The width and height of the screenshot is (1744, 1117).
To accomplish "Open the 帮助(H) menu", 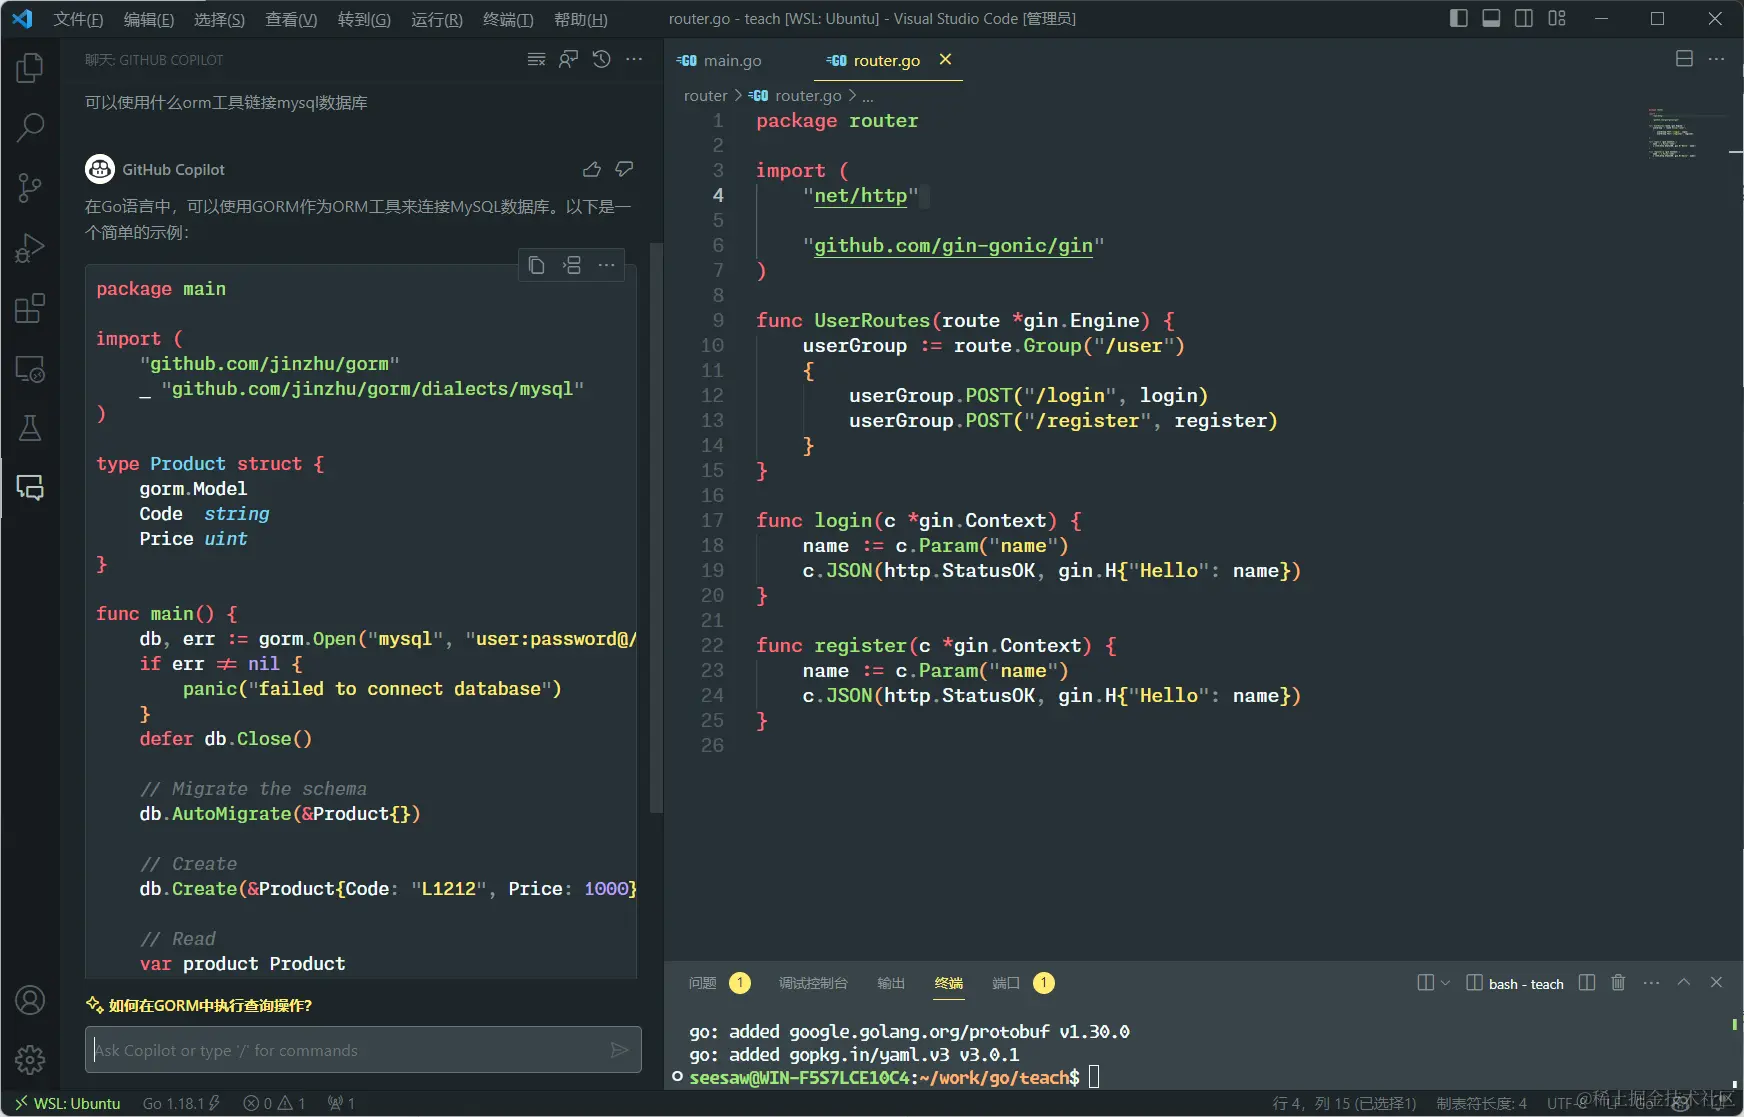I will point(580,19).
